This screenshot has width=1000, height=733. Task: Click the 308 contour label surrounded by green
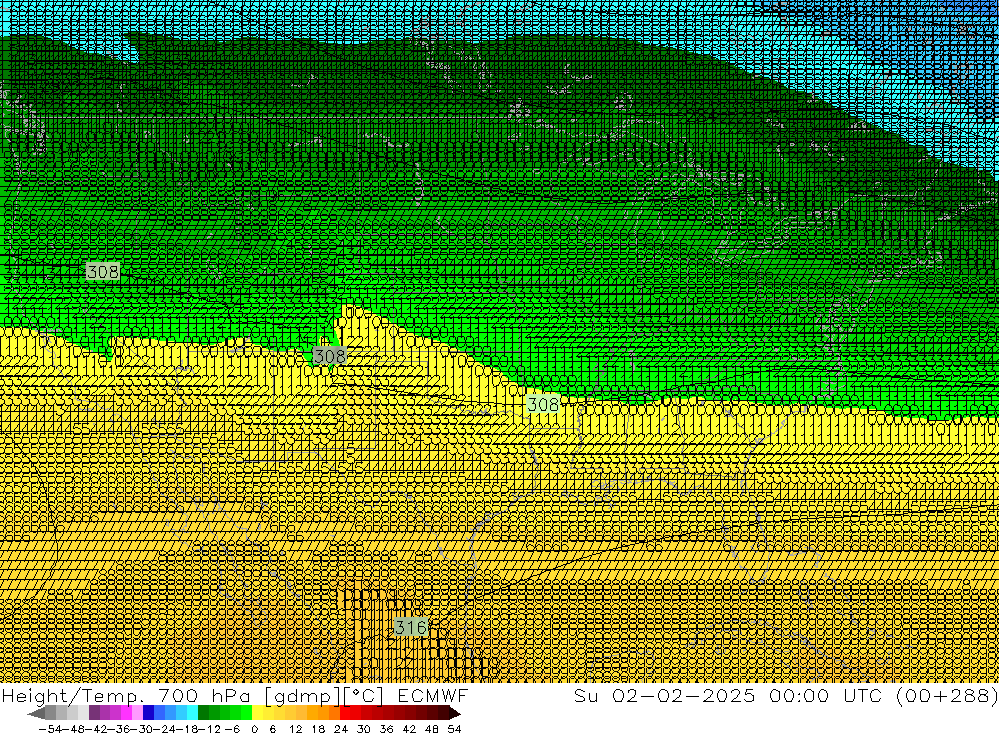(x=103, y=272)
